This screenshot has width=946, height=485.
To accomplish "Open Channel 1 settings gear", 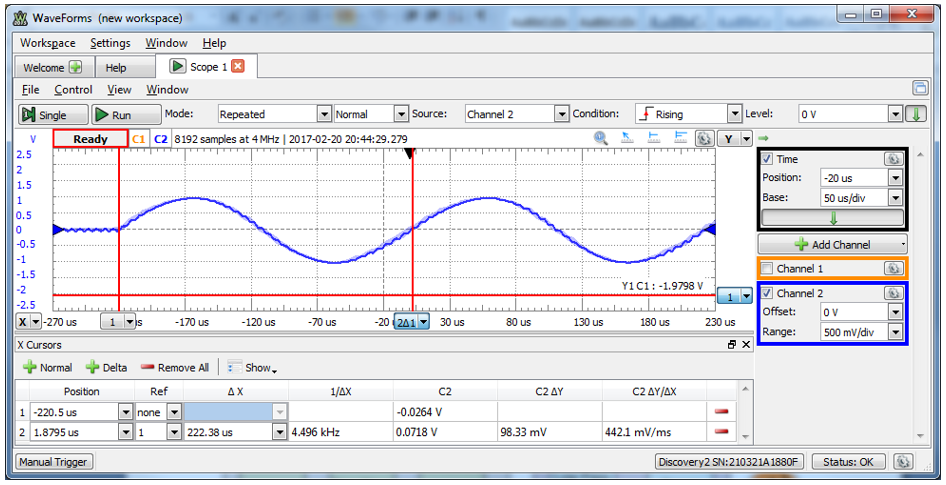I will (x=894, y=268).
